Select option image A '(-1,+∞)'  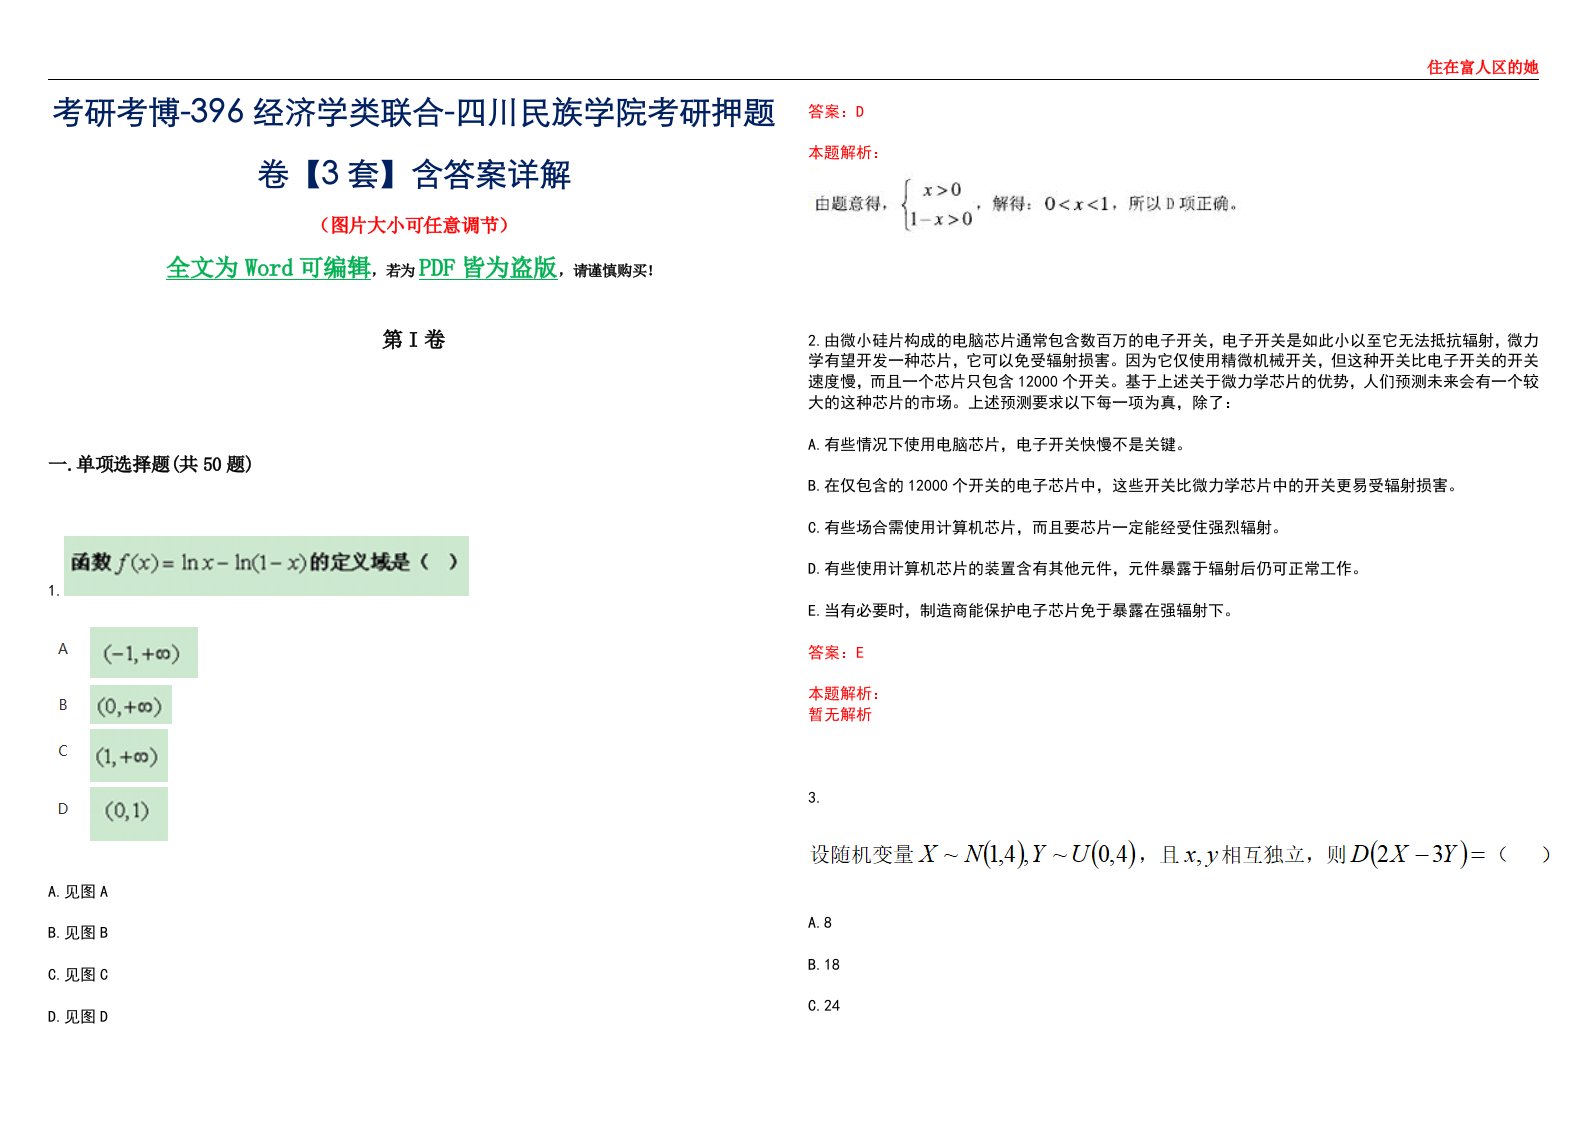(144, 652)
